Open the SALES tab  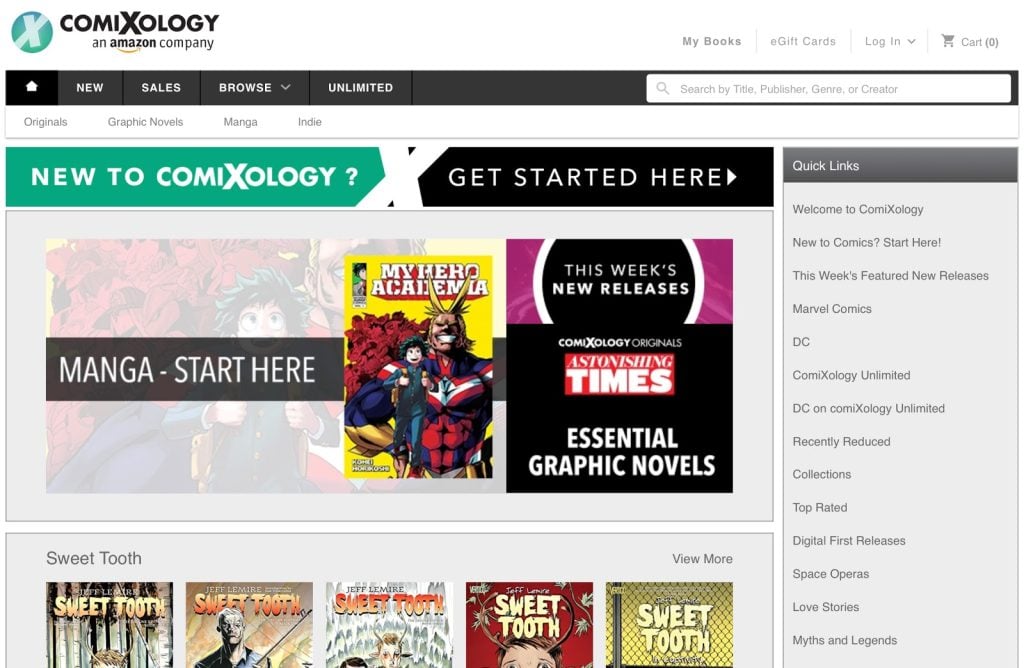coord(161,87)
